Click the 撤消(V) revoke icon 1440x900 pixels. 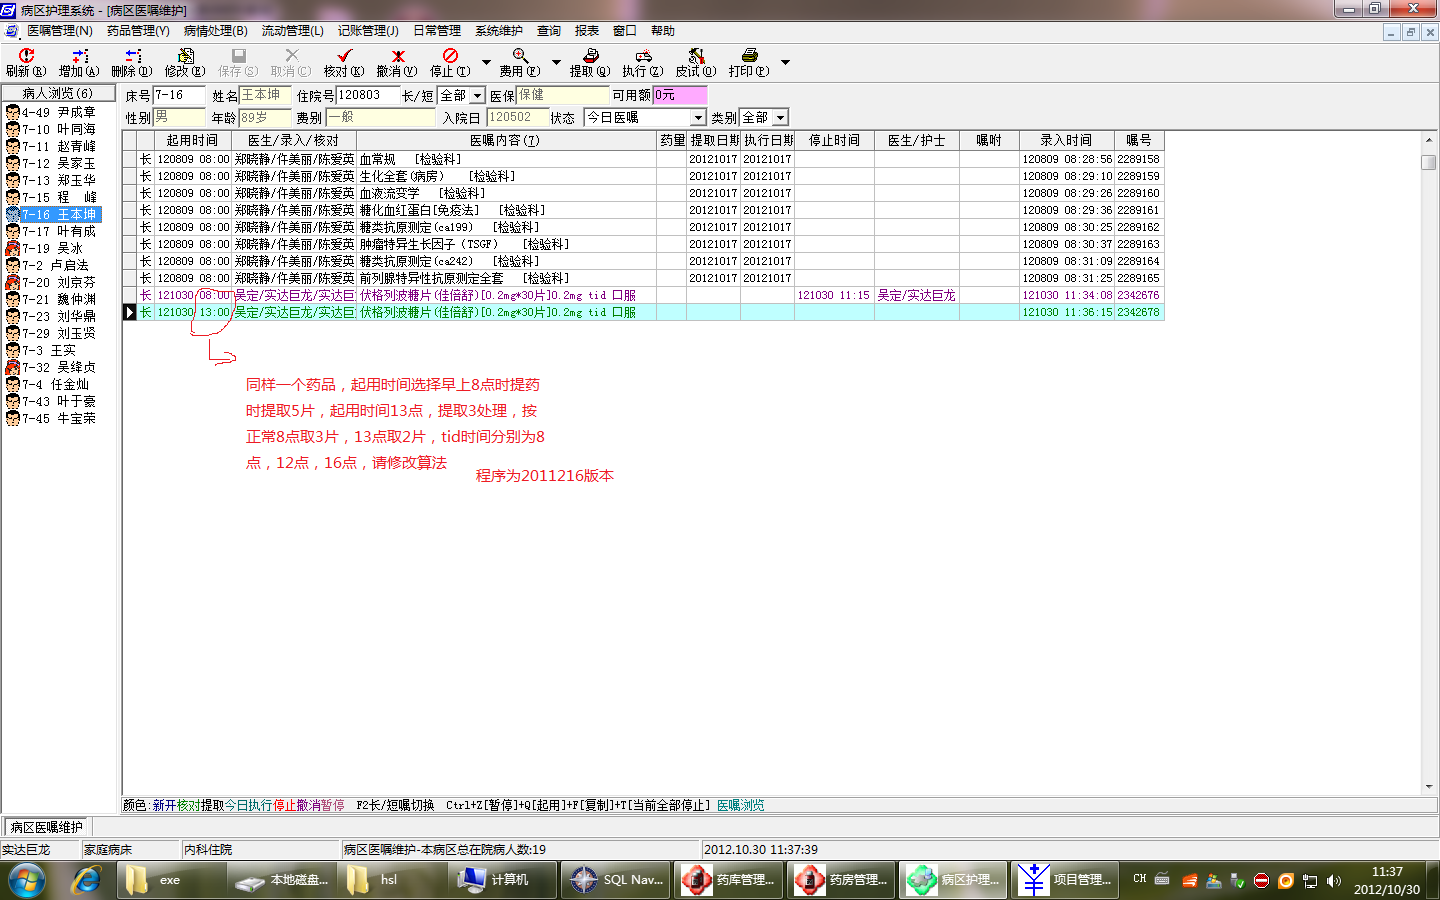tap(397, 62)
